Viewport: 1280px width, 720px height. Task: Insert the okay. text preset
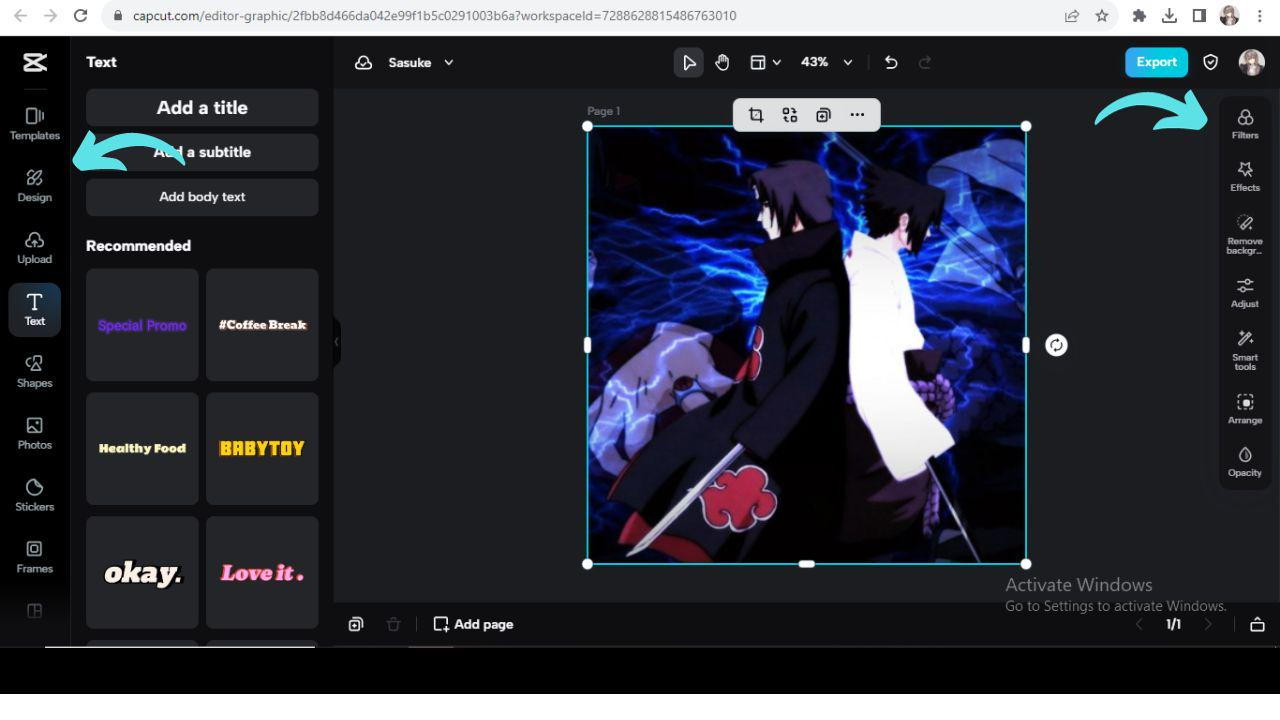click(142, 573)
